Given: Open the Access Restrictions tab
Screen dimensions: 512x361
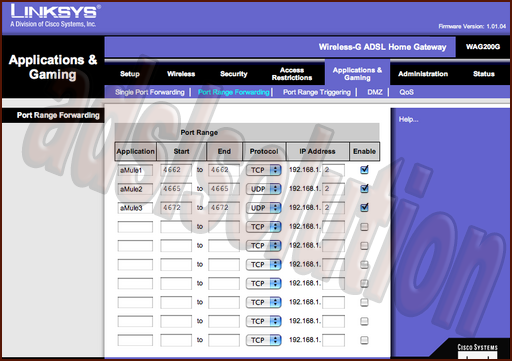Looking at the screenshot, I should pos(292,74).
